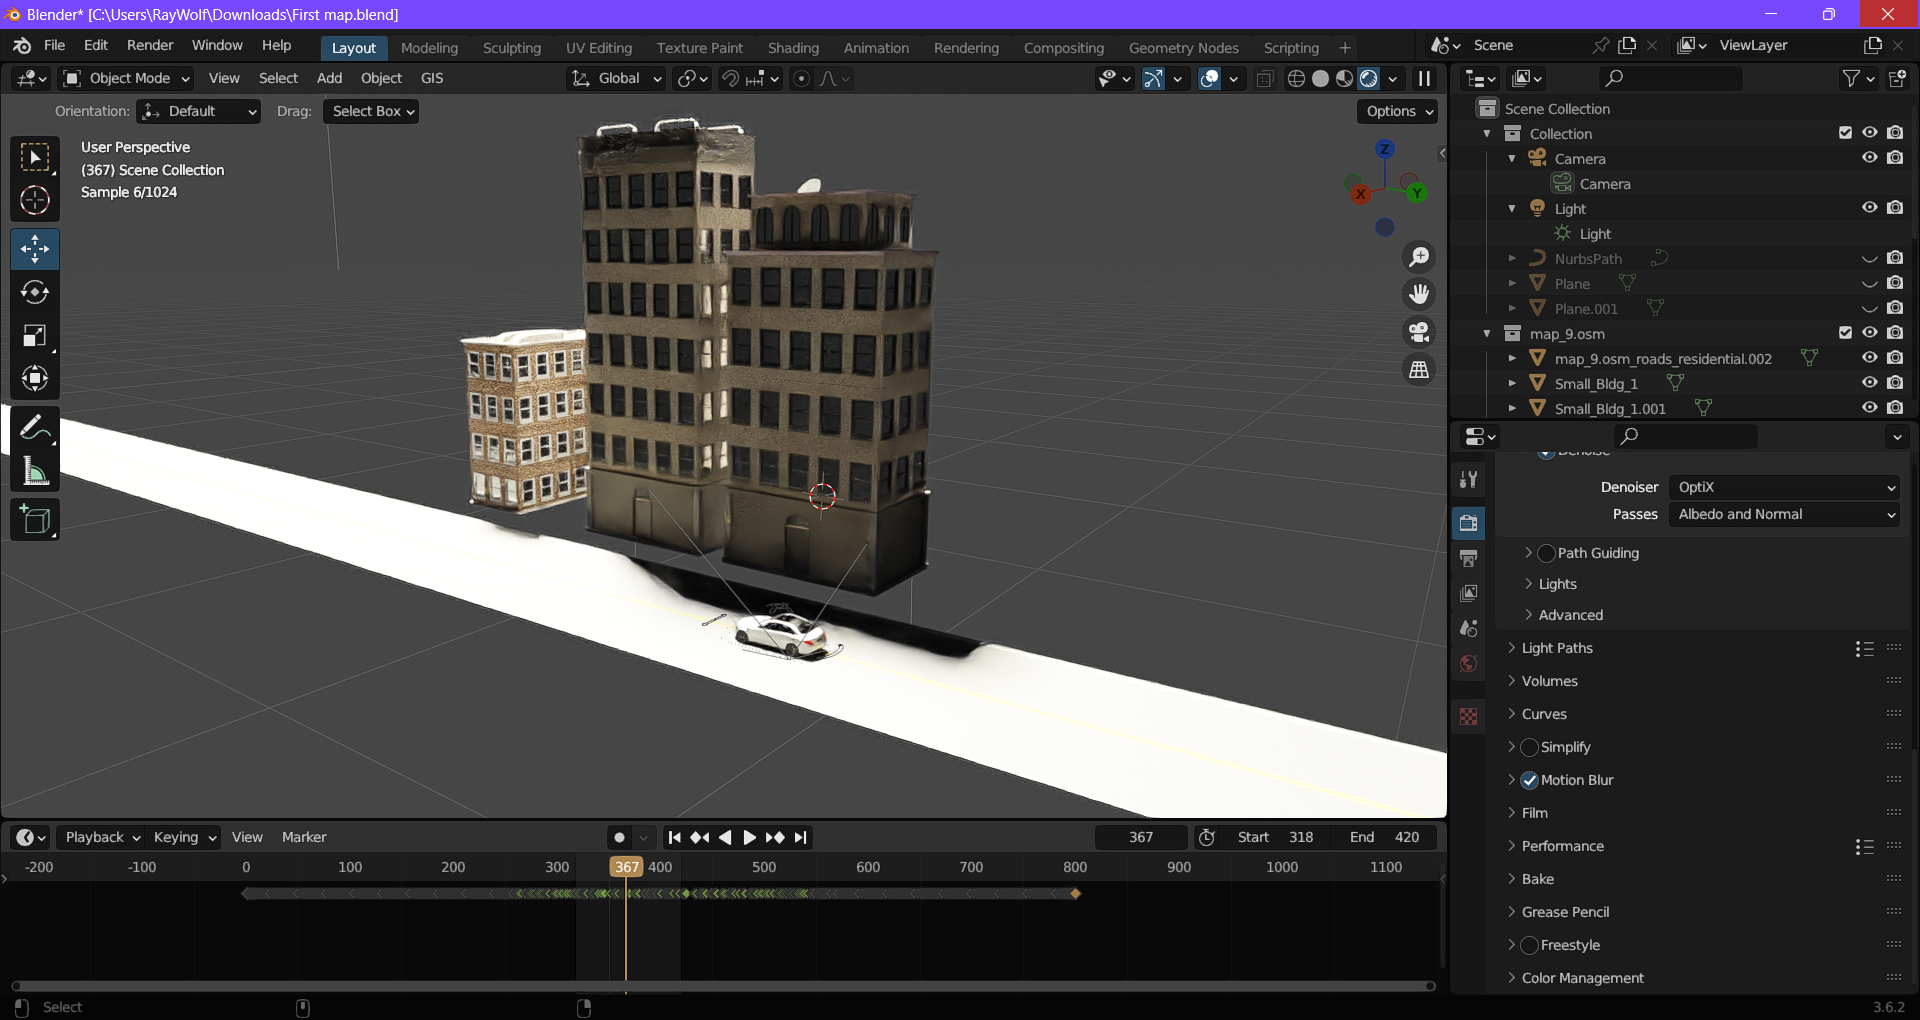The height and width of the screenshot is (1020, 1920).
Task: Open the Output properties tab
Action: (x=1468, y=558)
